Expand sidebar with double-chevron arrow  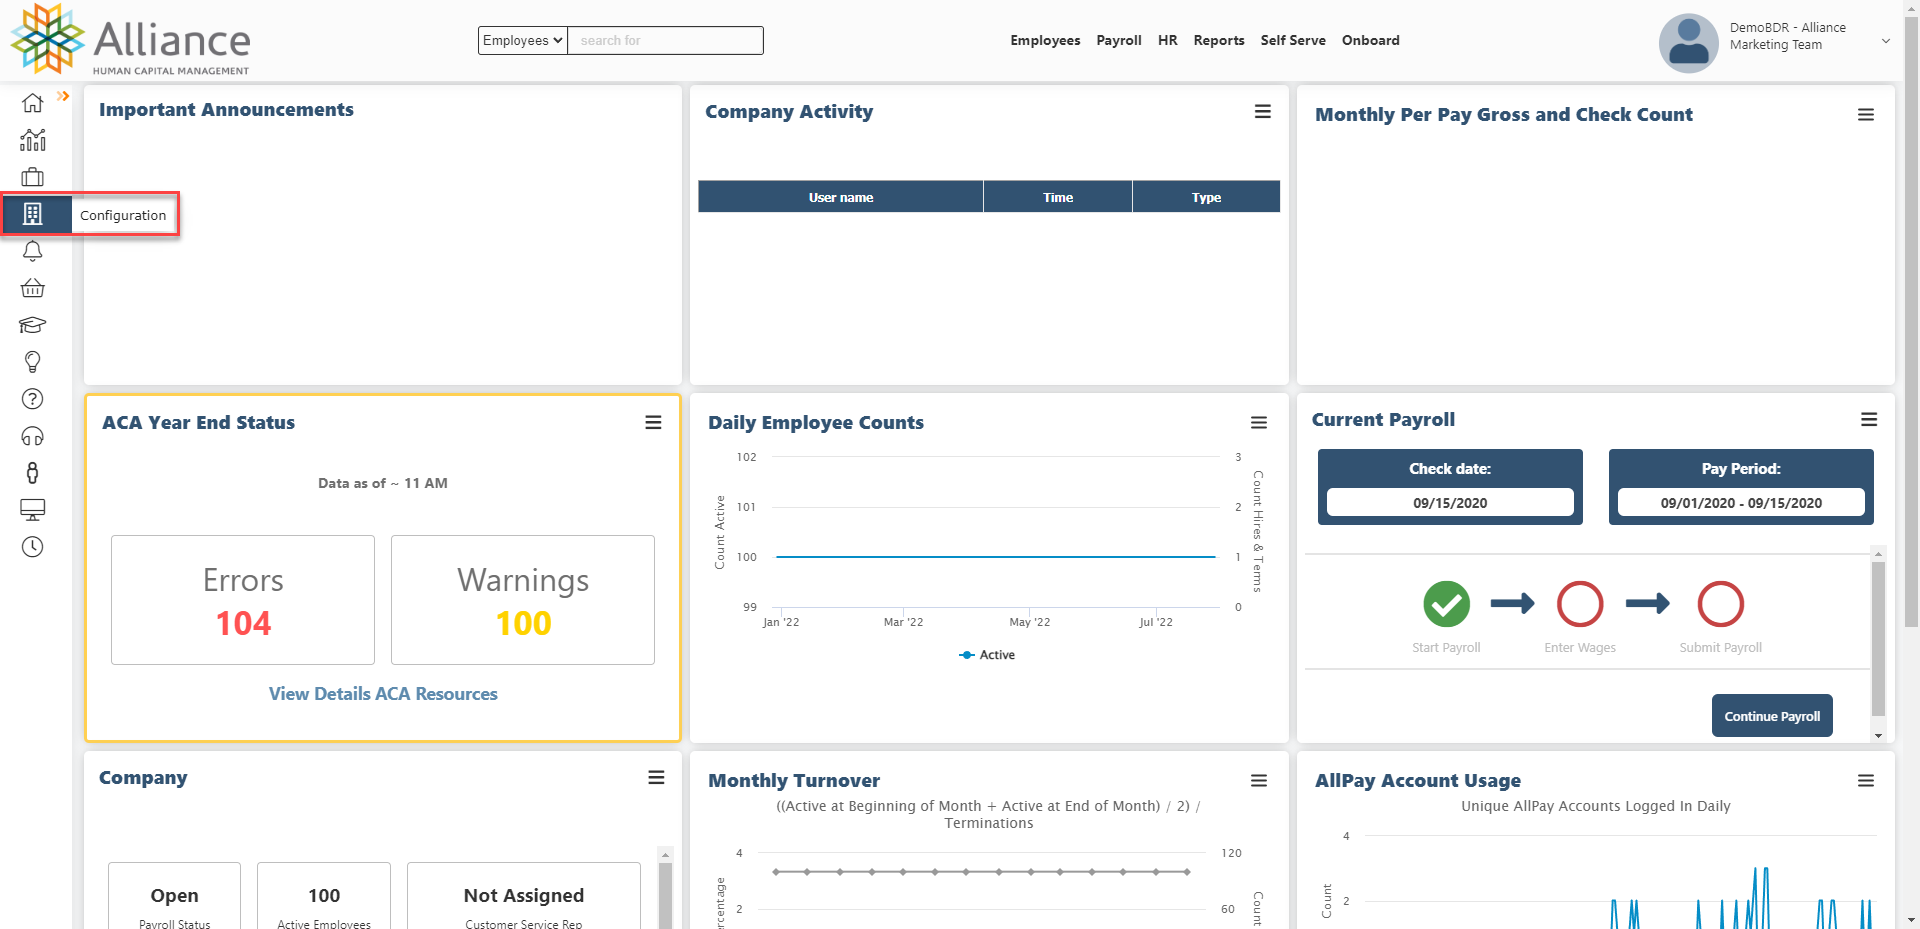[63, 96]
